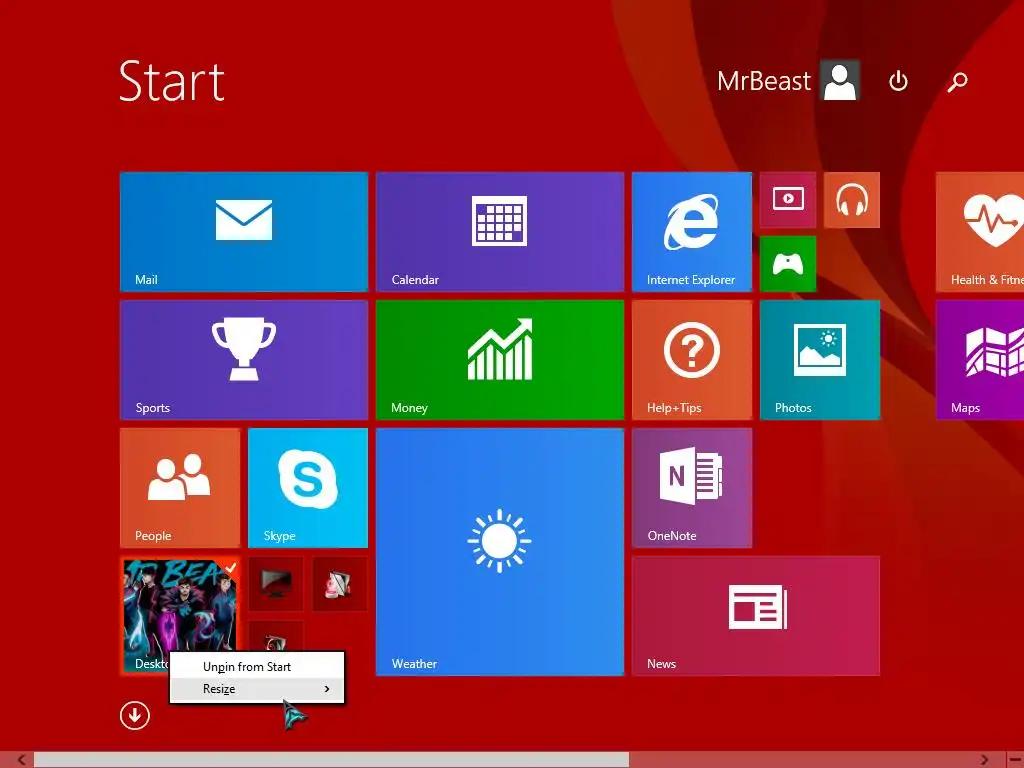Open the Help+Tips tile

pos(692,360)
